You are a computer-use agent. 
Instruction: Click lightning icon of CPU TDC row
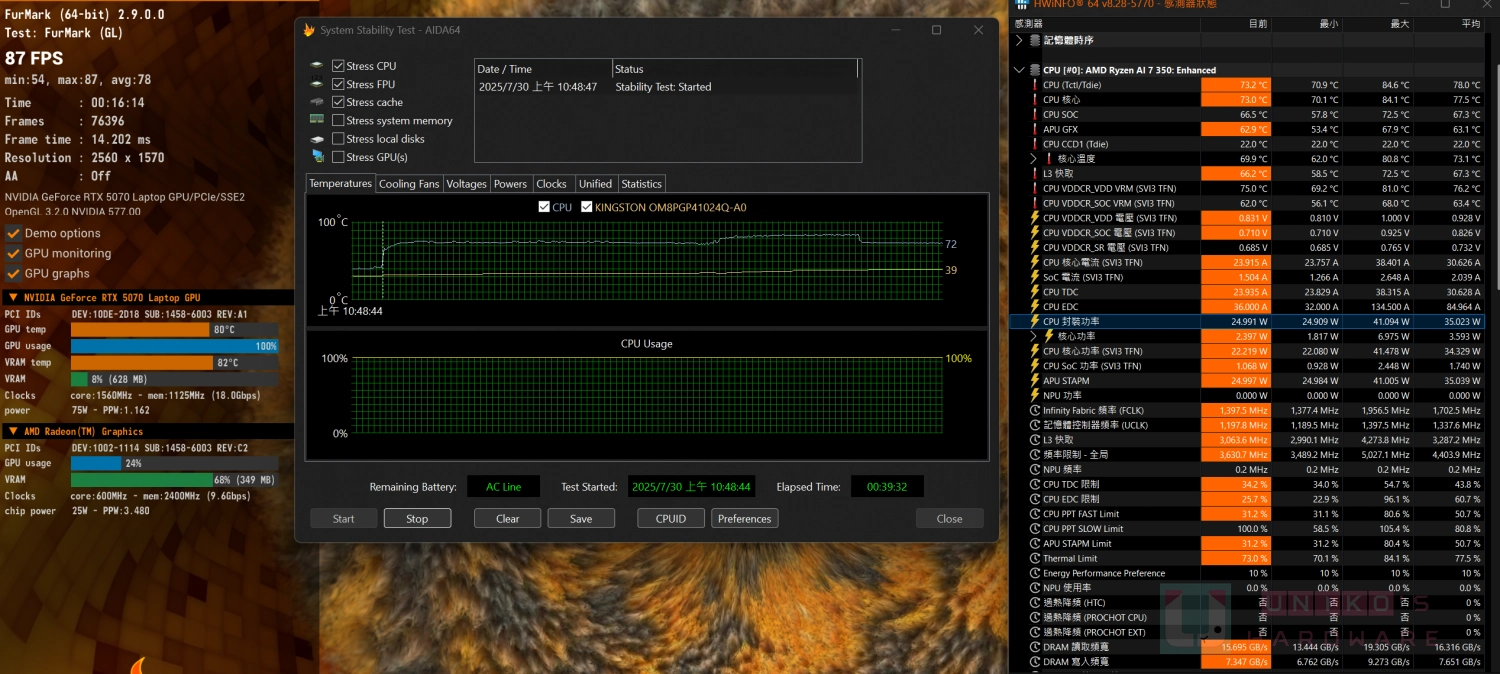[x=1035, y=292]
